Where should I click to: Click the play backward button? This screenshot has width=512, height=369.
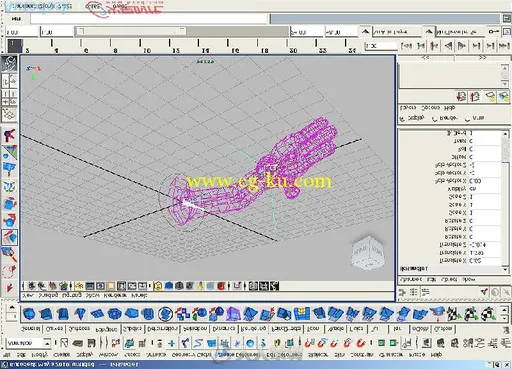(x=448, y=46)
